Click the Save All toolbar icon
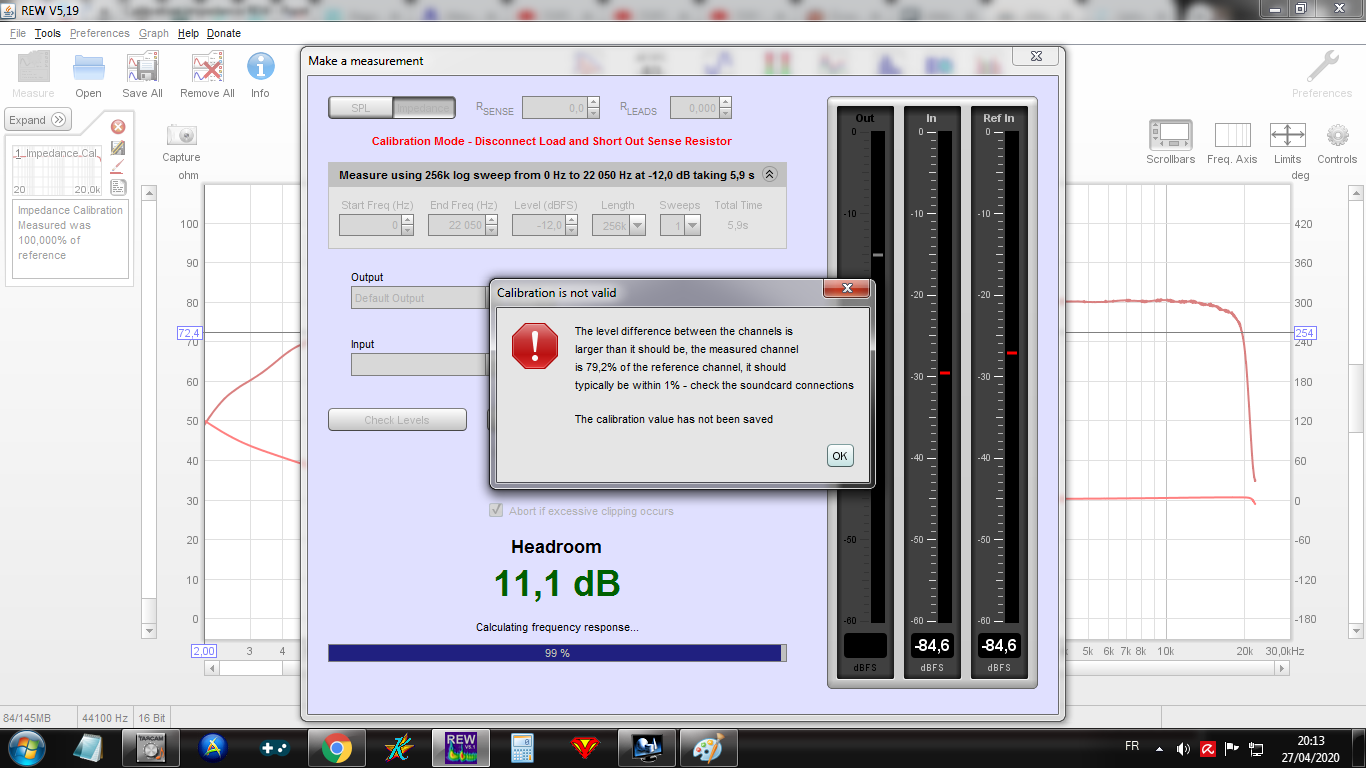Screen dimensions: 1366x768 pyautogui.click(x=142, y=75)
